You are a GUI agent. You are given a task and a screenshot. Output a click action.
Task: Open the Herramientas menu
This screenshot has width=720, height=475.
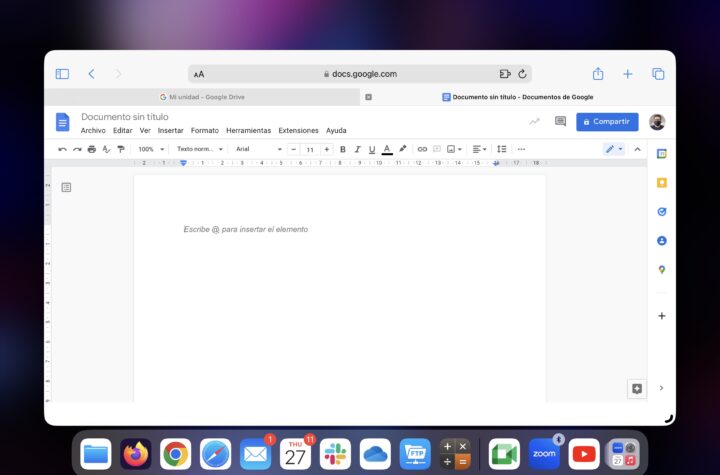pyautogui.click(x=248, y=130)
